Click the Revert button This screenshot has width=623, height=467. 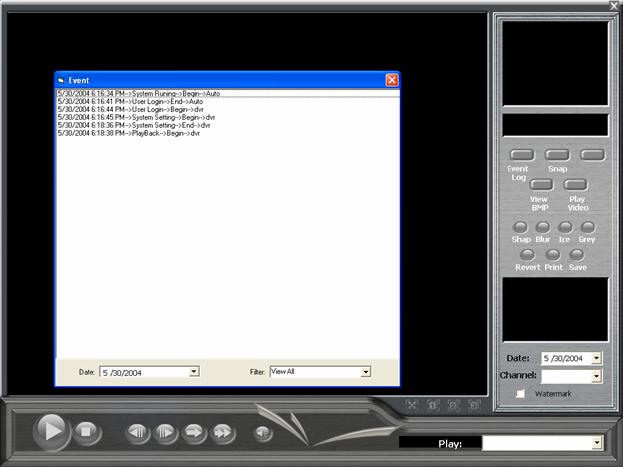(x=527, y=255)
